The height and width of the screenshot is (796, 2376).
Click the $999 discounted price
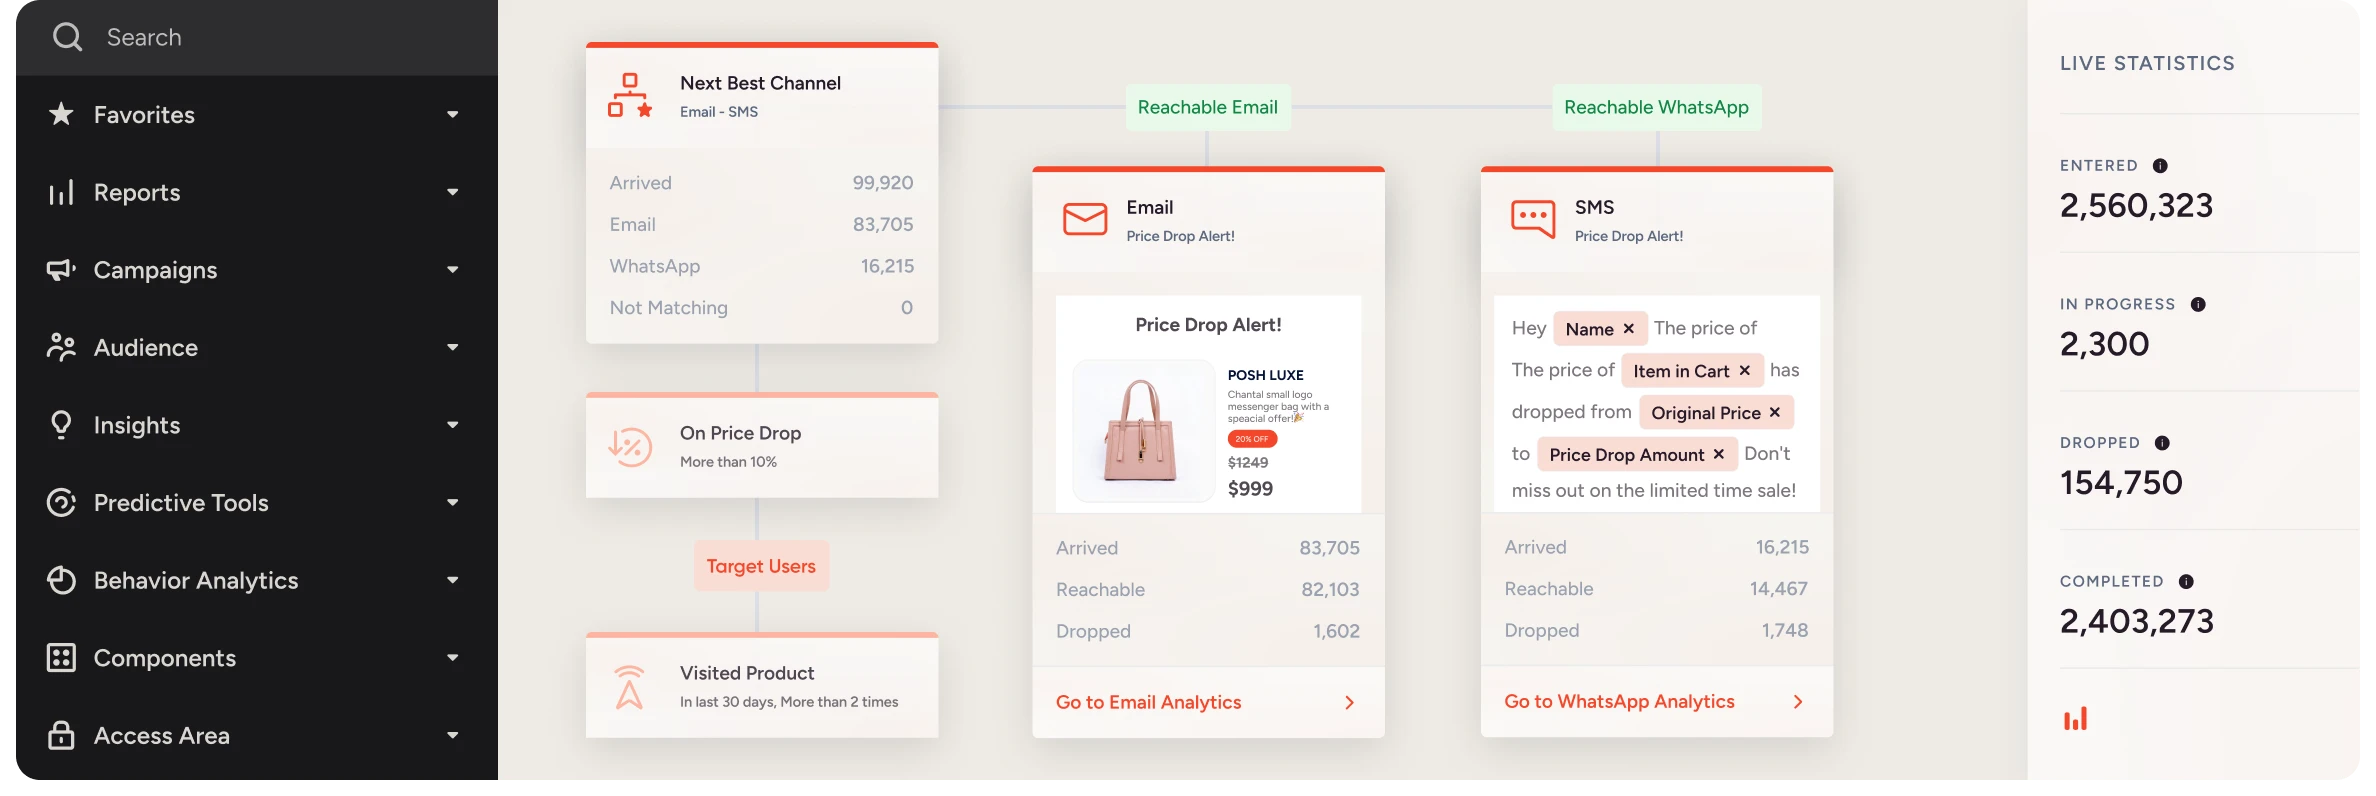[x=1250, y=489]
